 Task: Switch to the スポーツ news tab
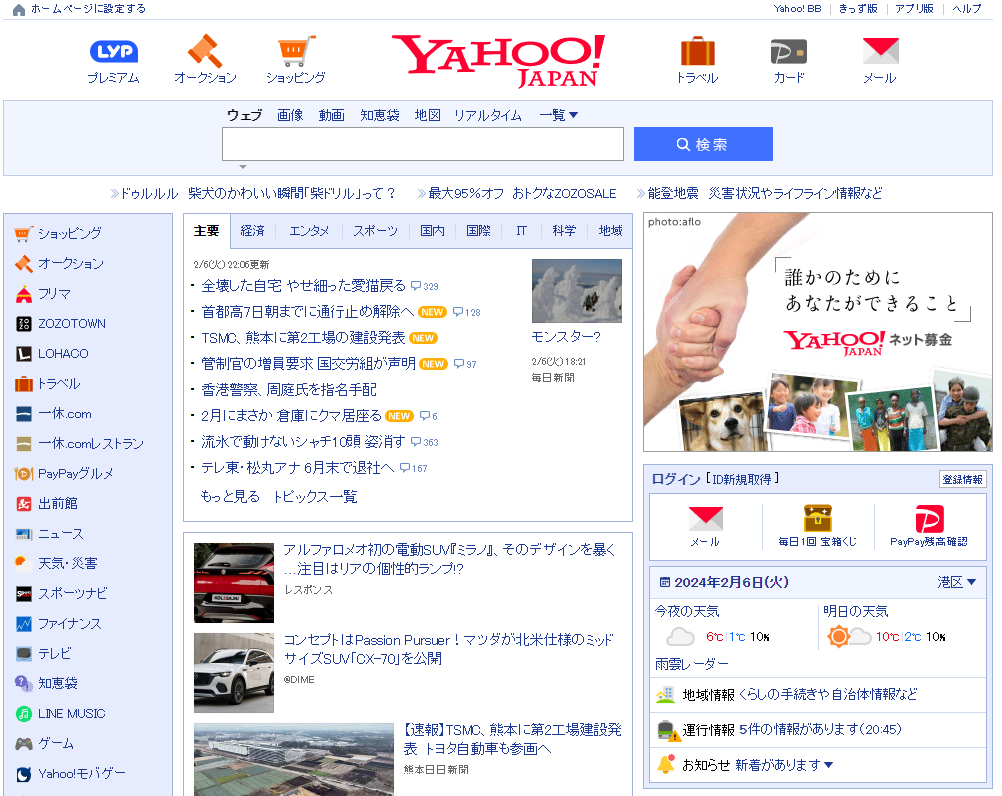[376, 231]
